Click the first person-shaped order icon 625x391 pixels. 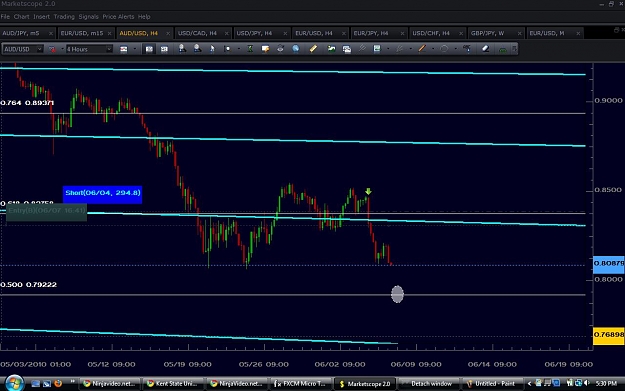(182, 49)
